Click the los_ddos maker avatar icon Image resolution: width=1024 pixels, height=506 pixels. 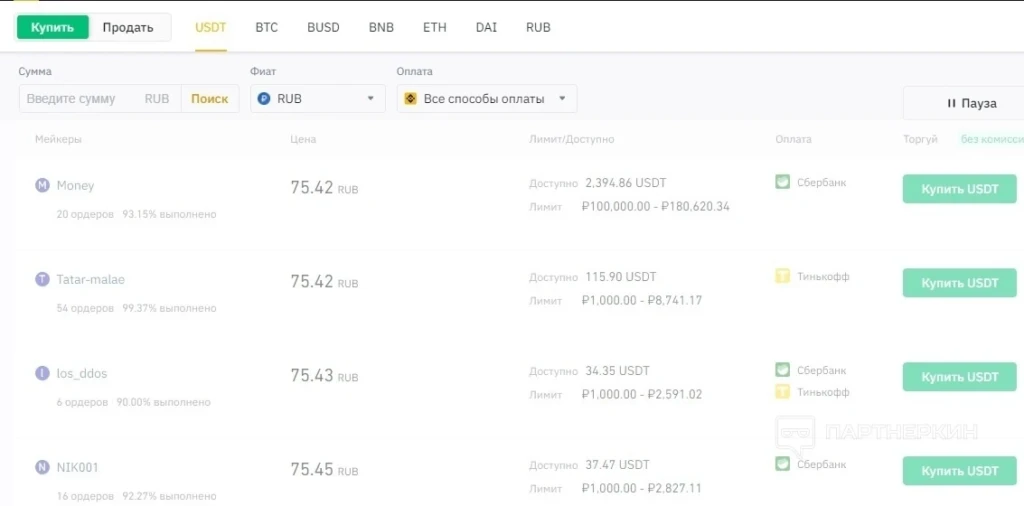[x=42, y=373]
